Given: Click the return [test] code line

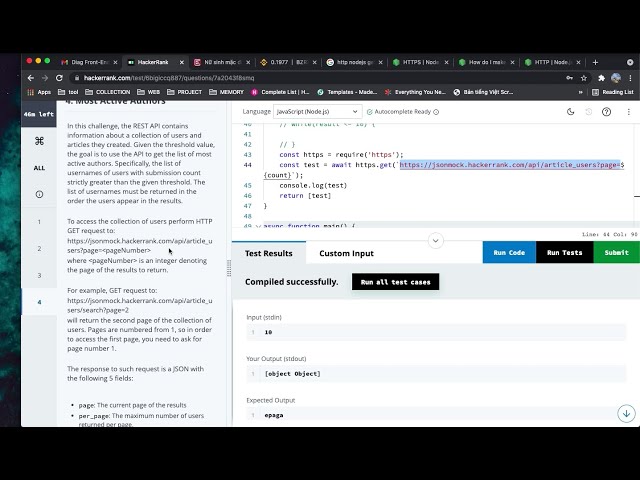Looking at the screenshot, I should (x=305, y=196).
